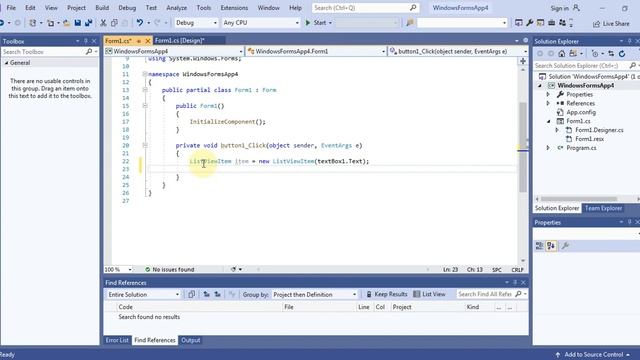Open the 100 % zoom dropdown
Image resolution: width=640 pixels, height=360 pixels.
[118, 269]
